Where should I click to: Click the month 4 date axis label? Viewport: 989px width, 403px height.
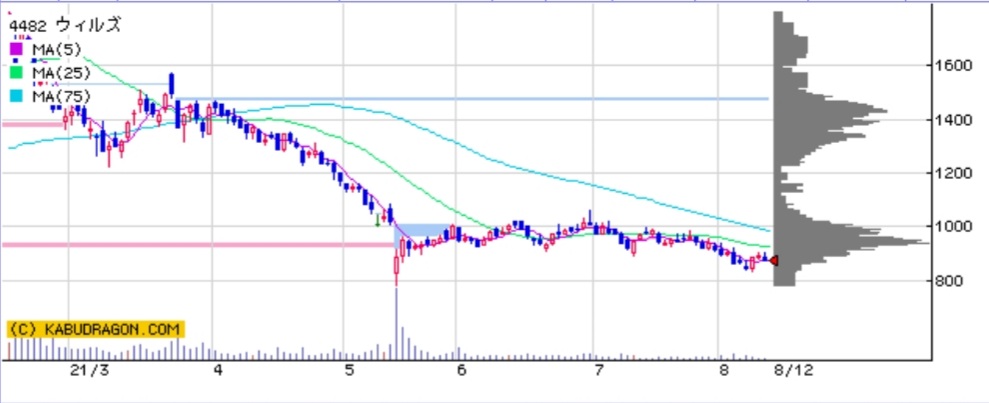(x=218, y=370)
